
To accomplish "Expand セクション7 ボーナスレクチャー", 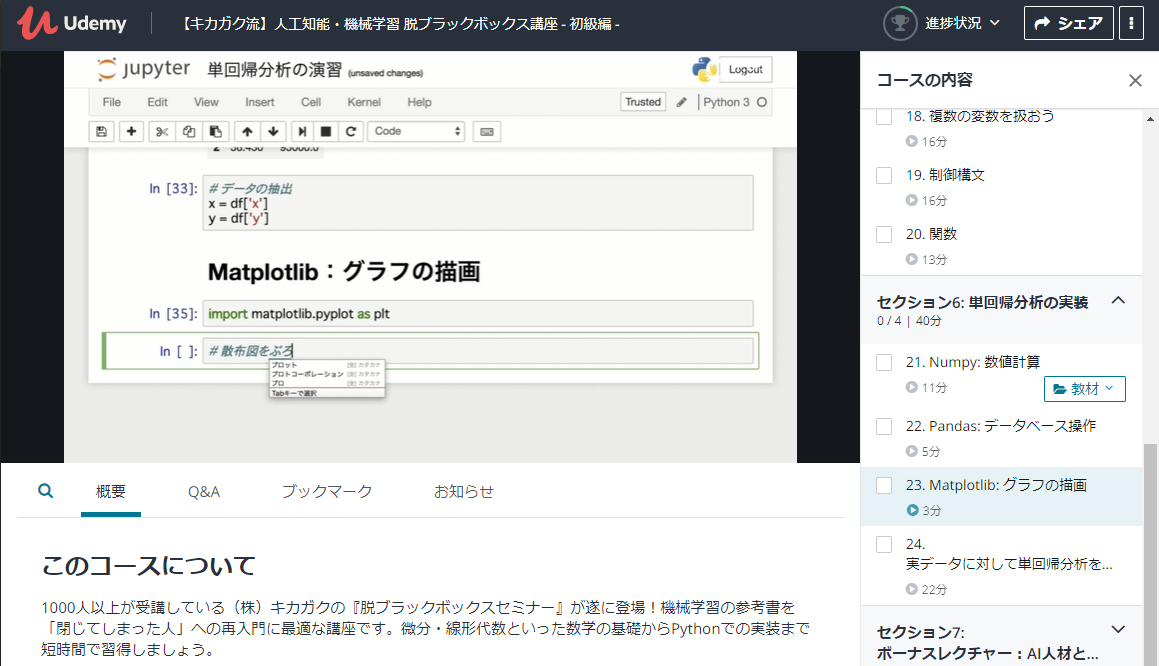I will (1118, 630).
